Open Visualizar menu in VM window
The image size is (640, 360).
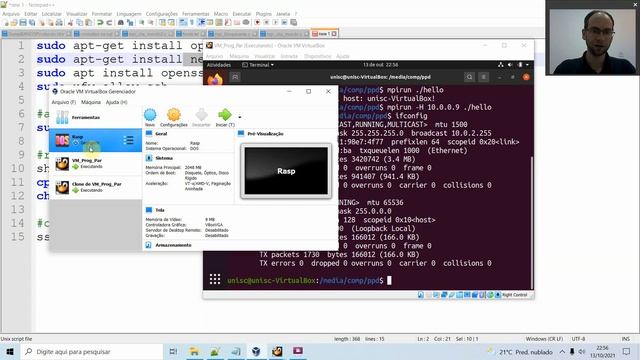coord(264,56)
